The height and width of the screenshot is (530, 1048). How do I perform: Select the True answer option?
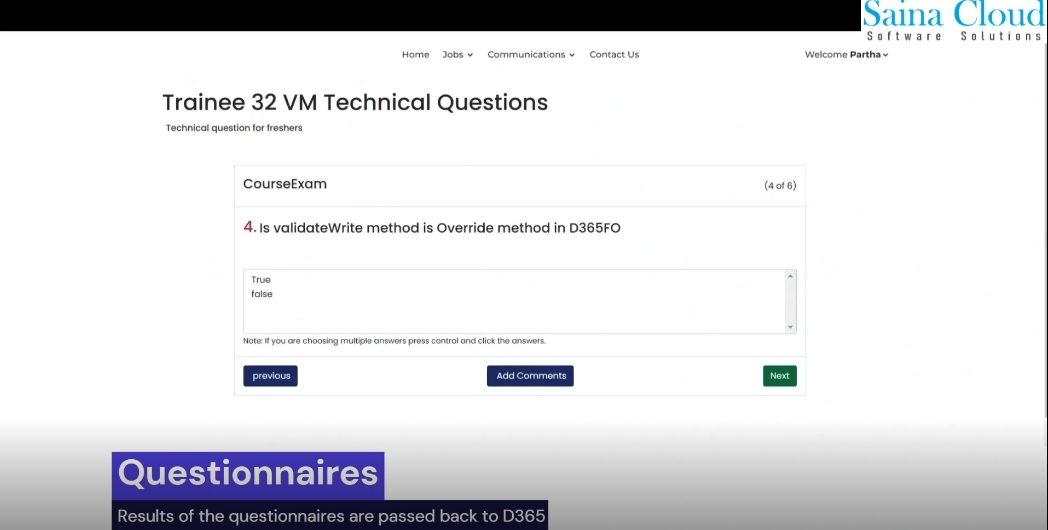tap(261, 279)
